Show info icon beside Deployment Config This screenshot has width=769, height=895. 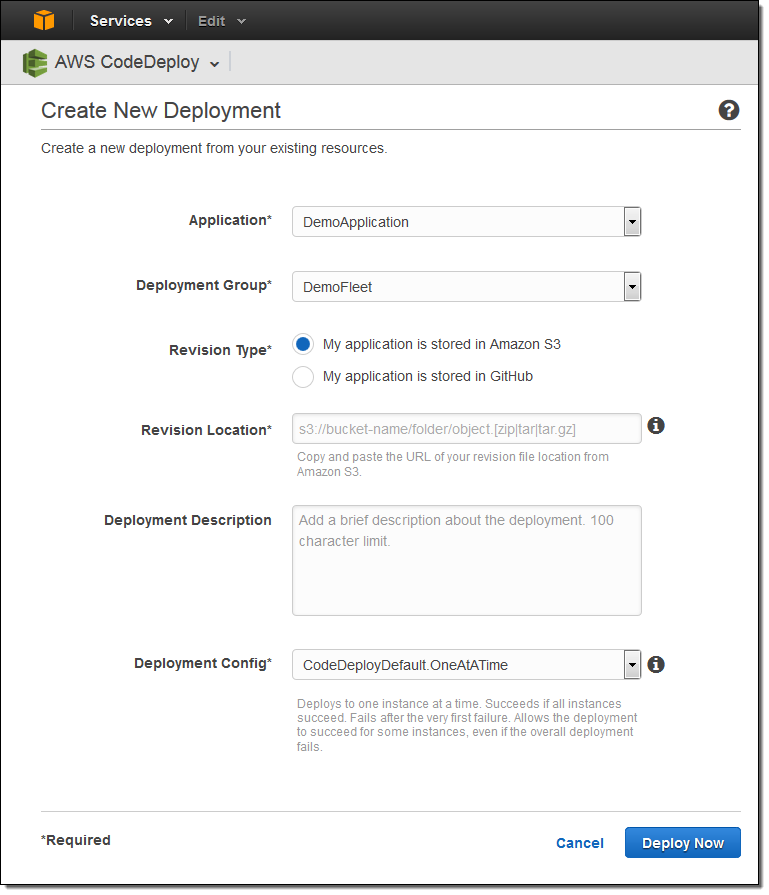[x=656, y=664]
